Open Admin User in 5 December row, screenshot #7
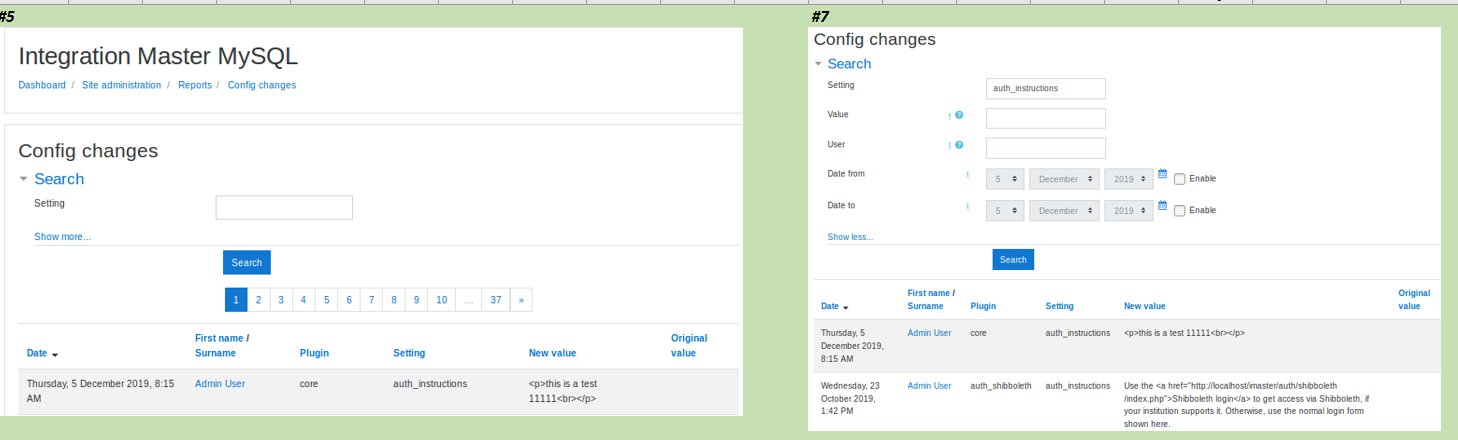Image resolution: width=1458 pixels, height=440 pixels. [x=929, y=332]
